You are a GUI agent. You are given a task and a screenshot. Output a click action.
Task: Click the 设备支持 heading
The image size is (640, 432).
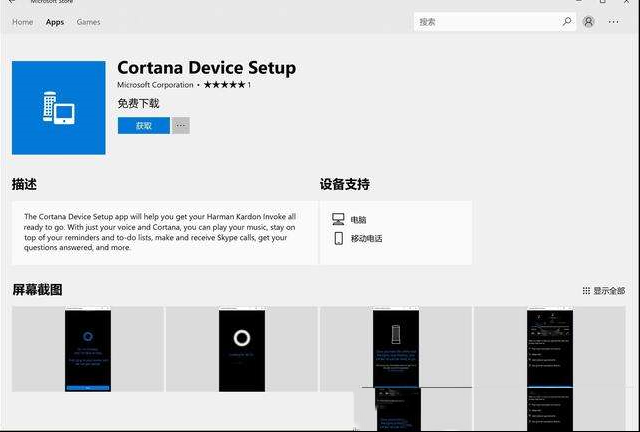point(344,184)
